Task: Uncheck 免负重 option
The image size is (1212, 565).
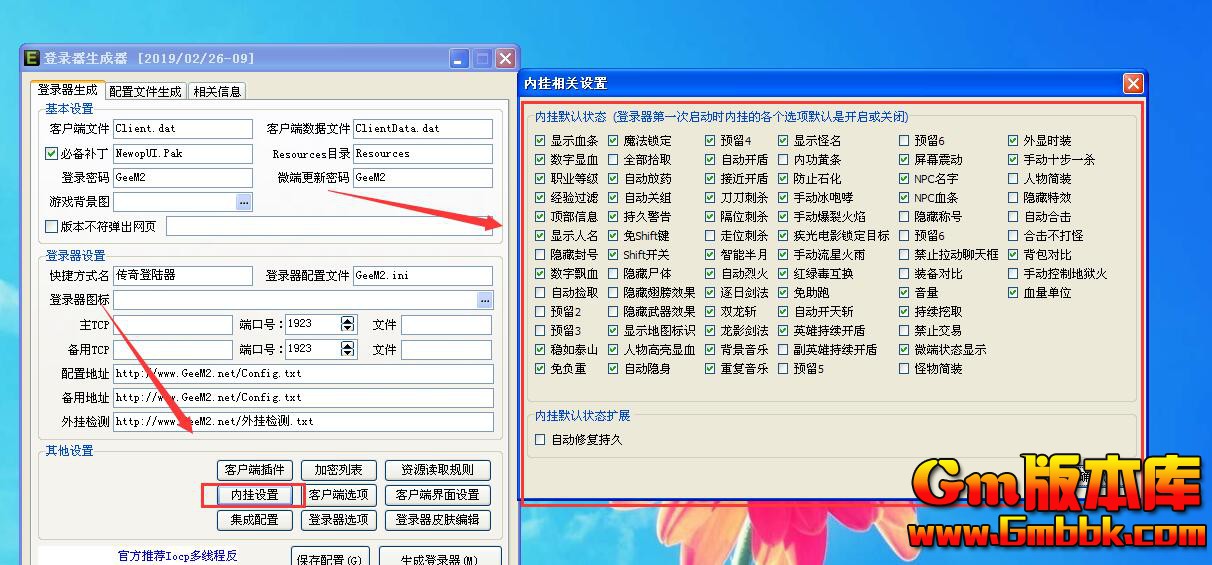Action: point(541,369)
